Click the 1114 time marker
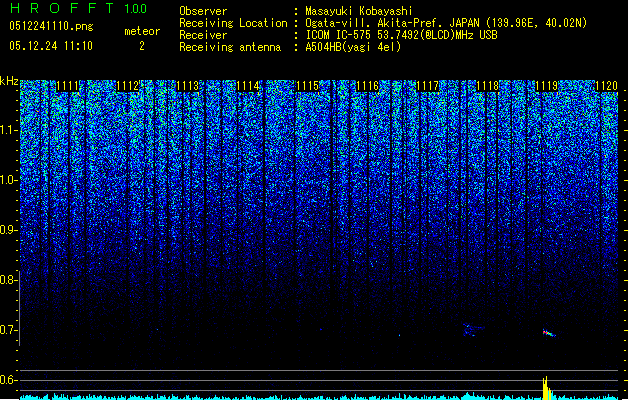Image resolution: width=629 pixels, height=400 pixels. tap(248, 86)
